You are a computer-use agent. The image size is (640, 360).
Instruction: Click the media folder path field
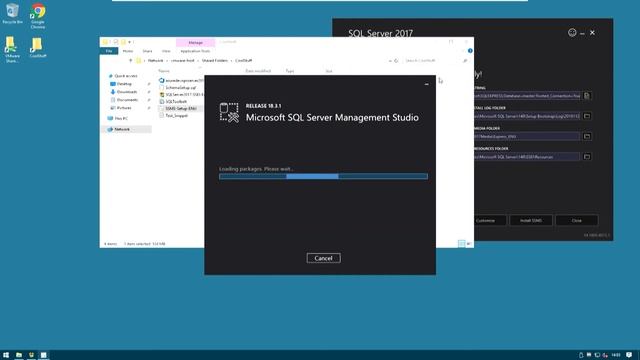pyautogui.click(x=527, y=136)
